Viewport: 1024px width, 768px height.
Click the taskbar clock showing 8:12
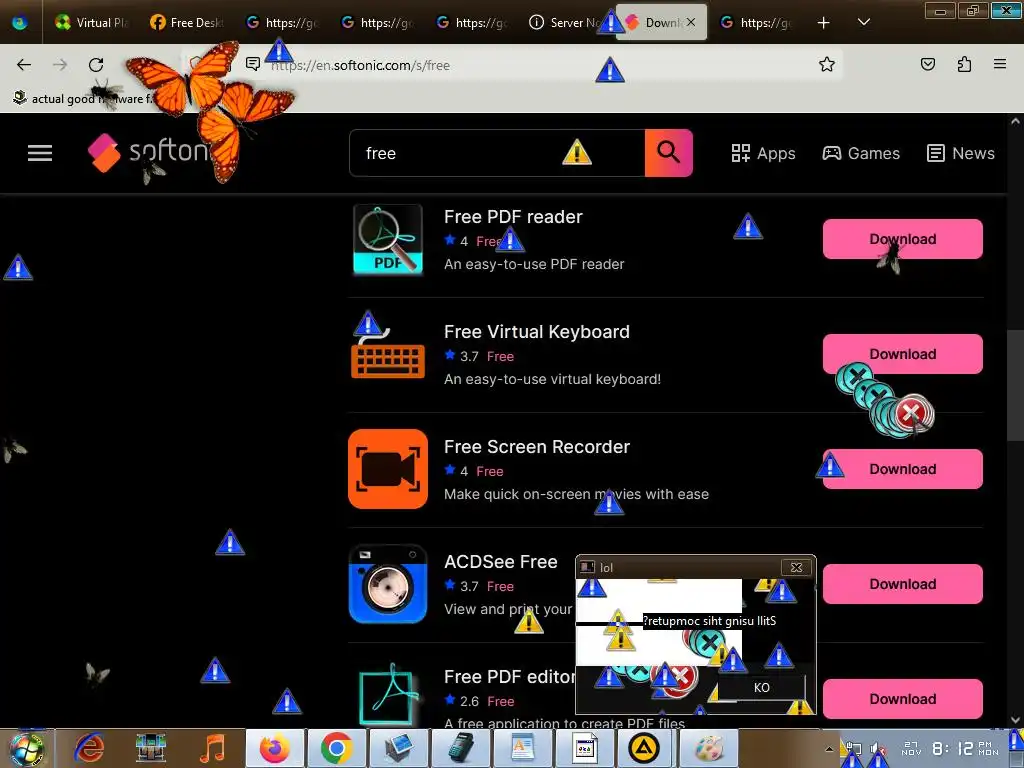(950, 748)
